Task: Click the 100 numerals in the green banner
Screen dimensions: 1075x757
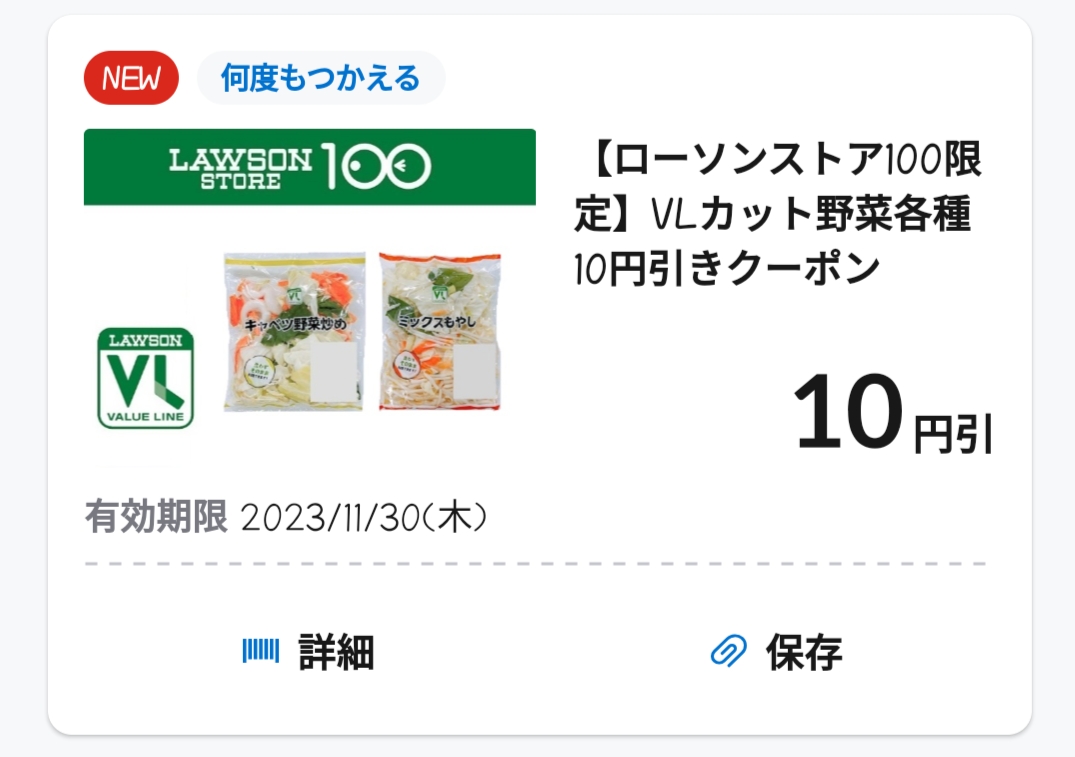Action: click(376, 167)
